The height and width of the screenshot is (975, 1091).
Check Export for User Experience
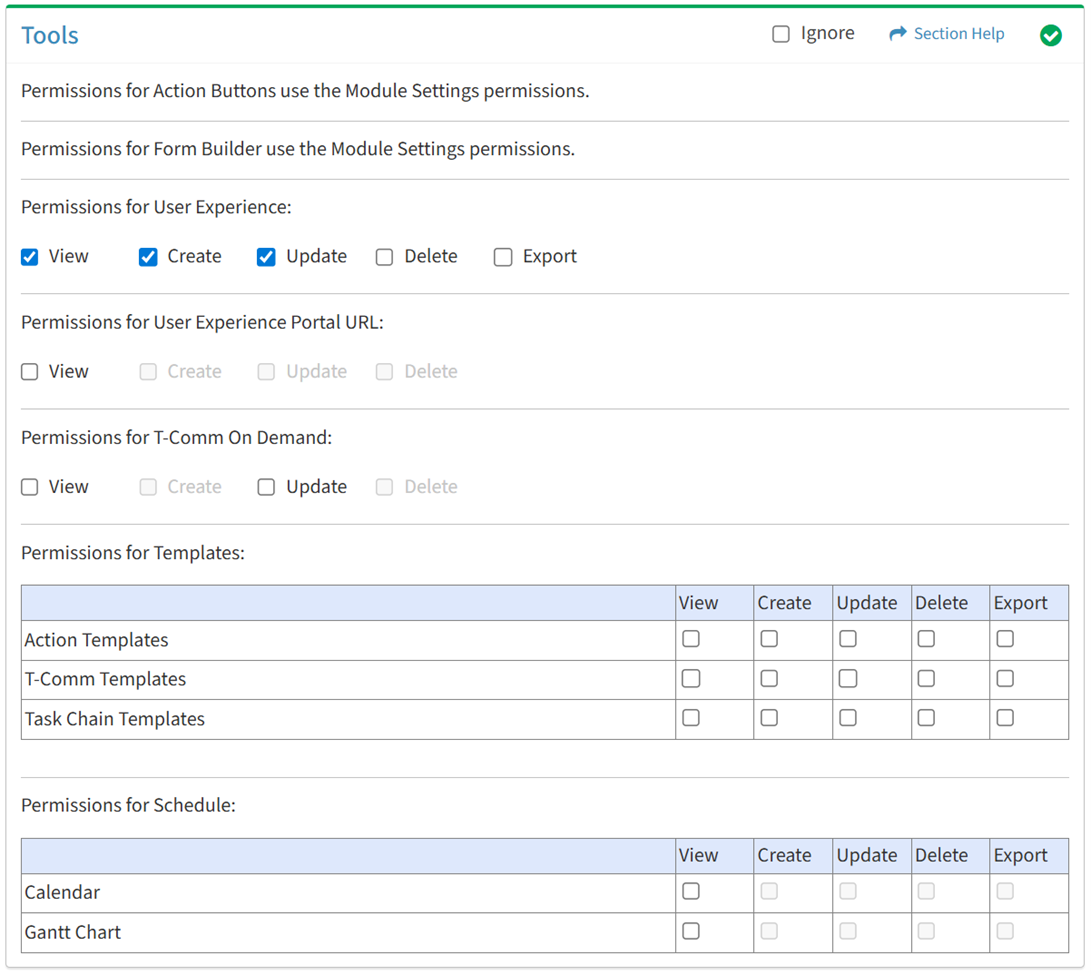(503, 257)
